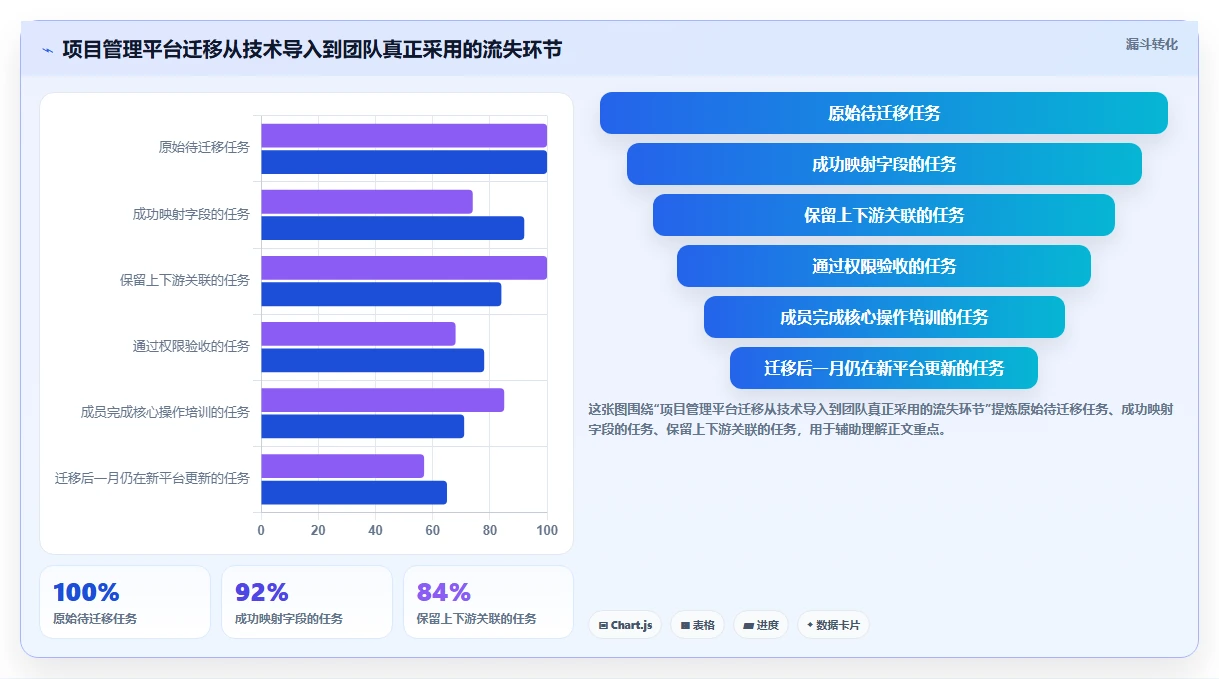1219x679 pixels.
Task: Click the 保留上下游关联的任务 funnel stage
Action: (884, 215)
